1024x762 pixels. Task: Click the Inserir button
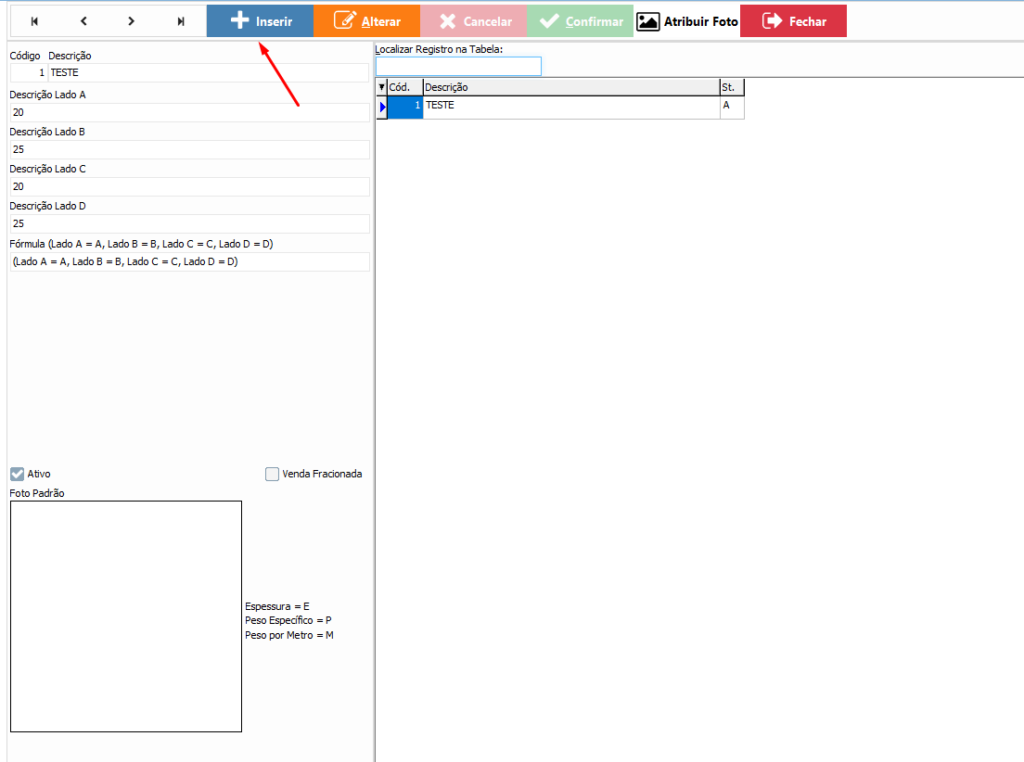point(260,21)
